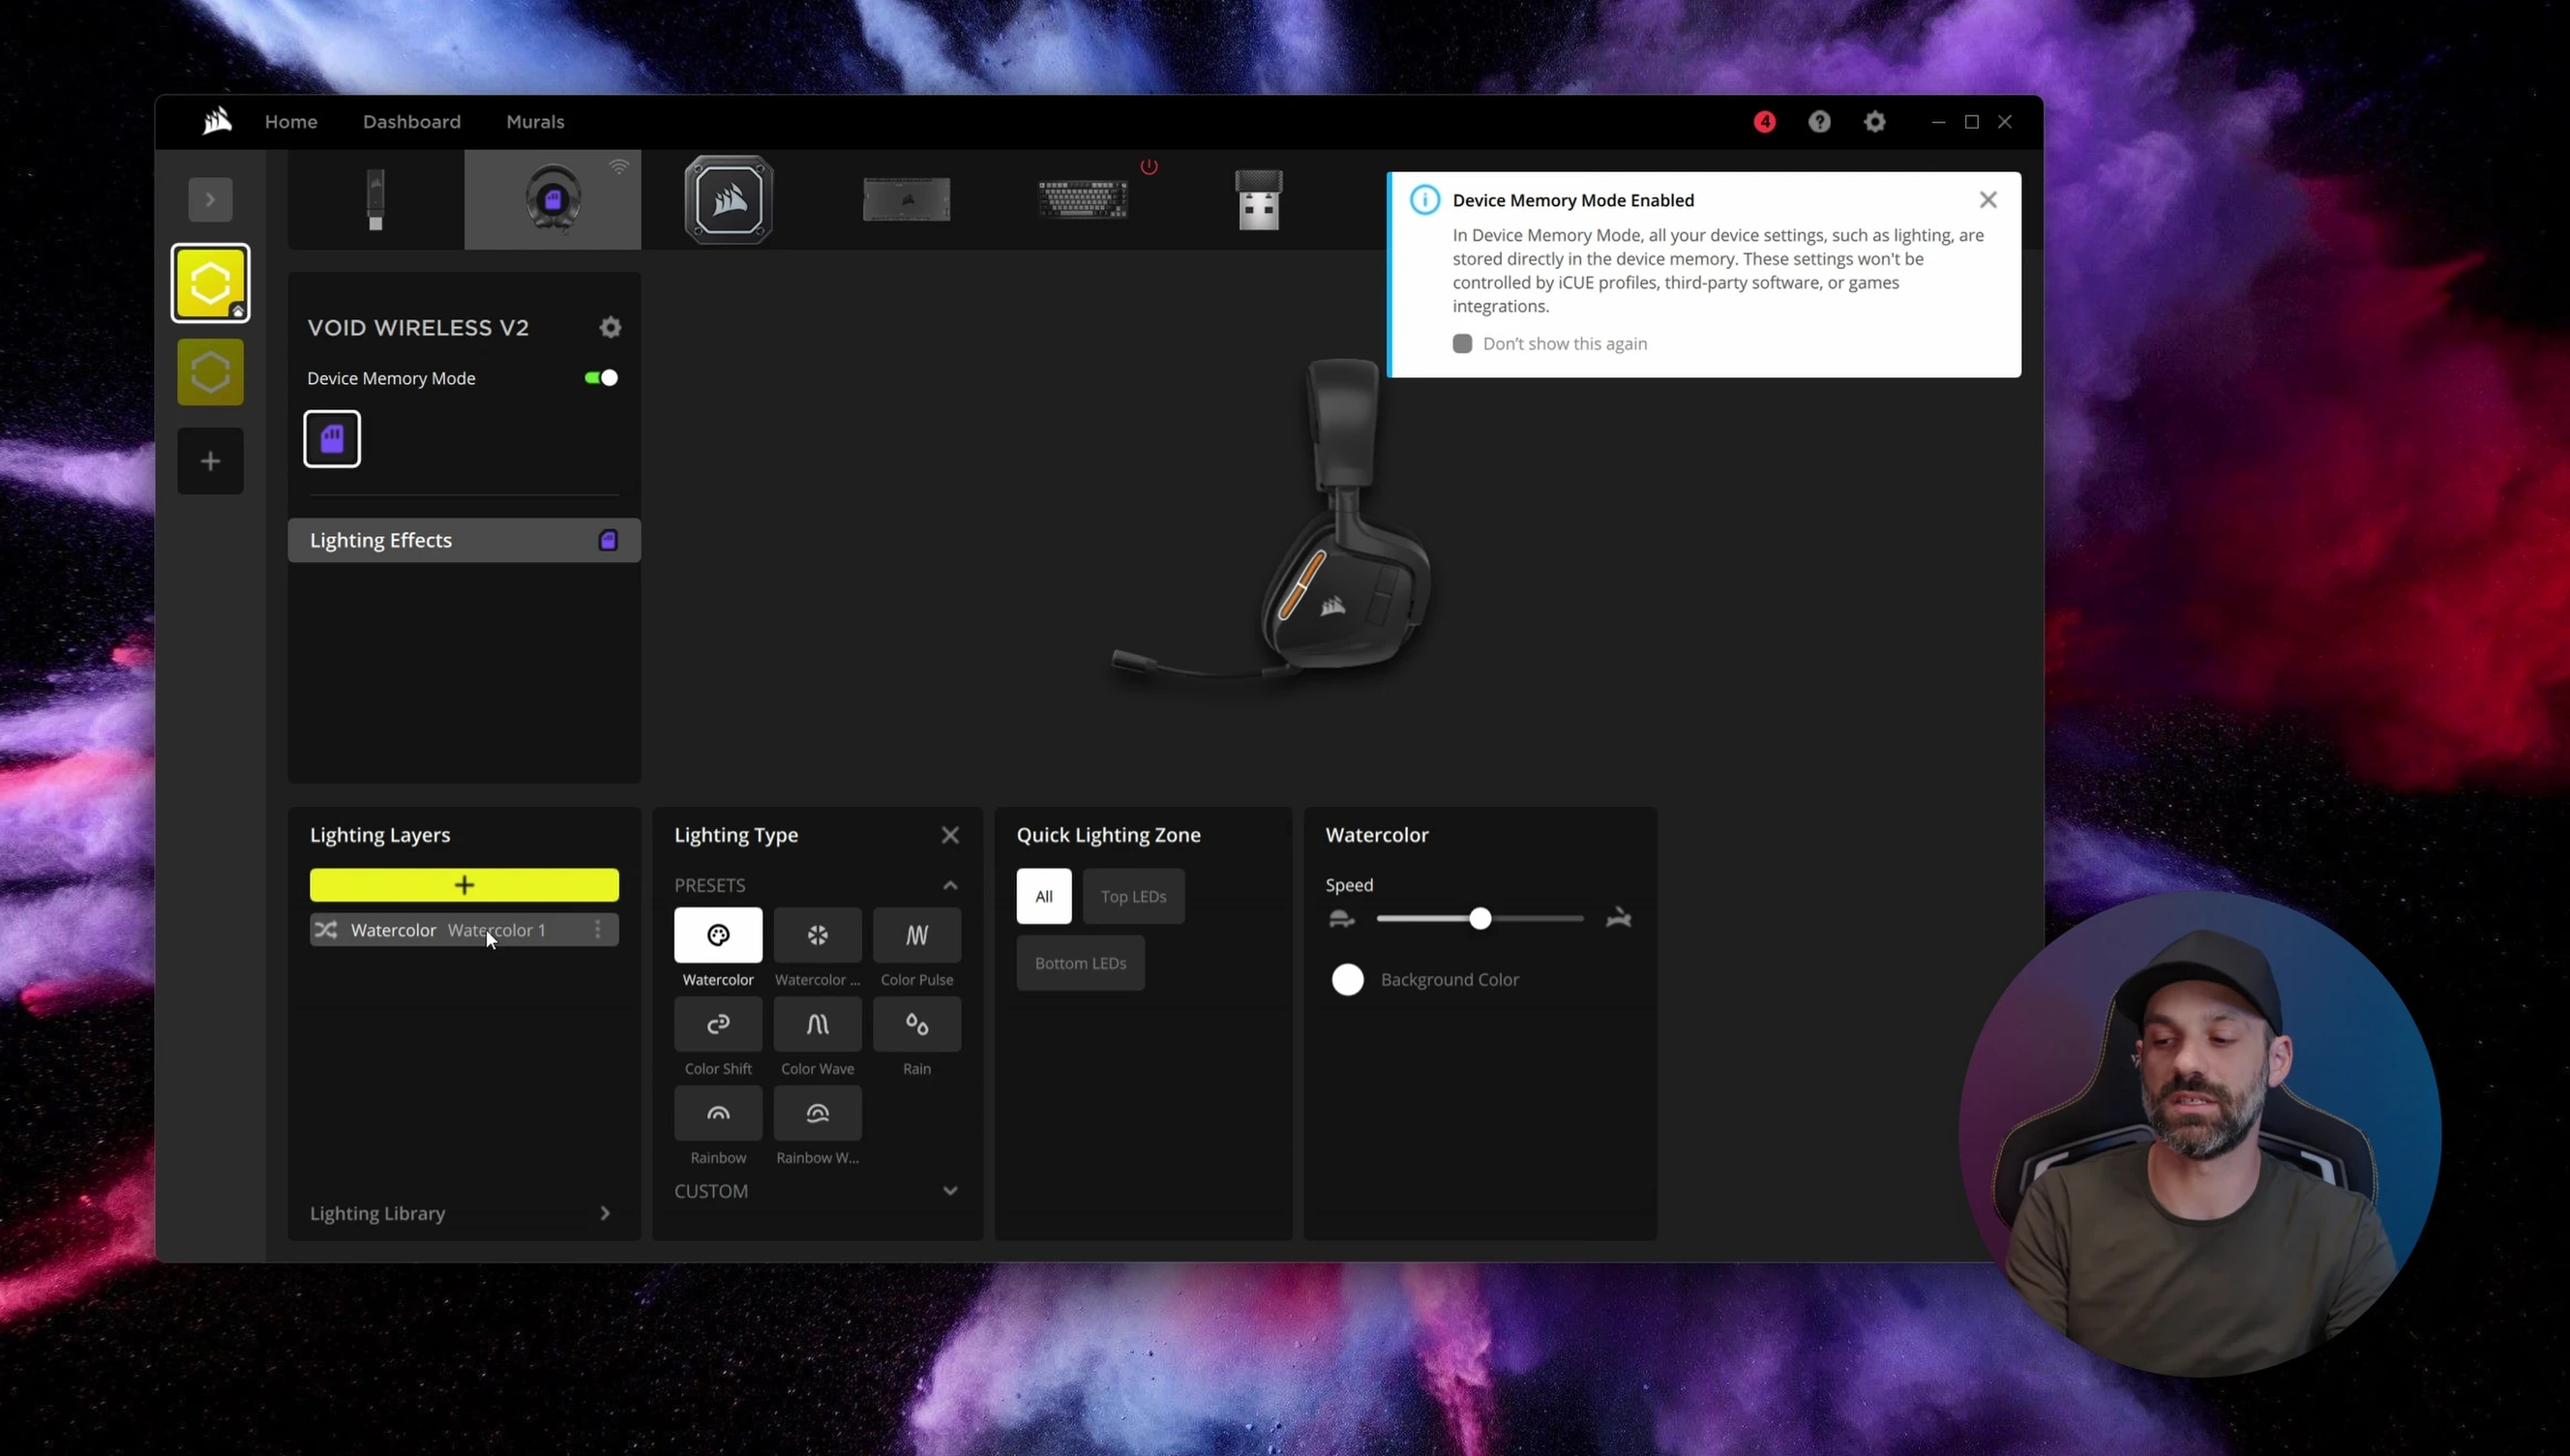Screen dimensions: 2570x1456
Task: Choose the Rainbow preset
Action: pyautogui.click(x=718, y=1113)
